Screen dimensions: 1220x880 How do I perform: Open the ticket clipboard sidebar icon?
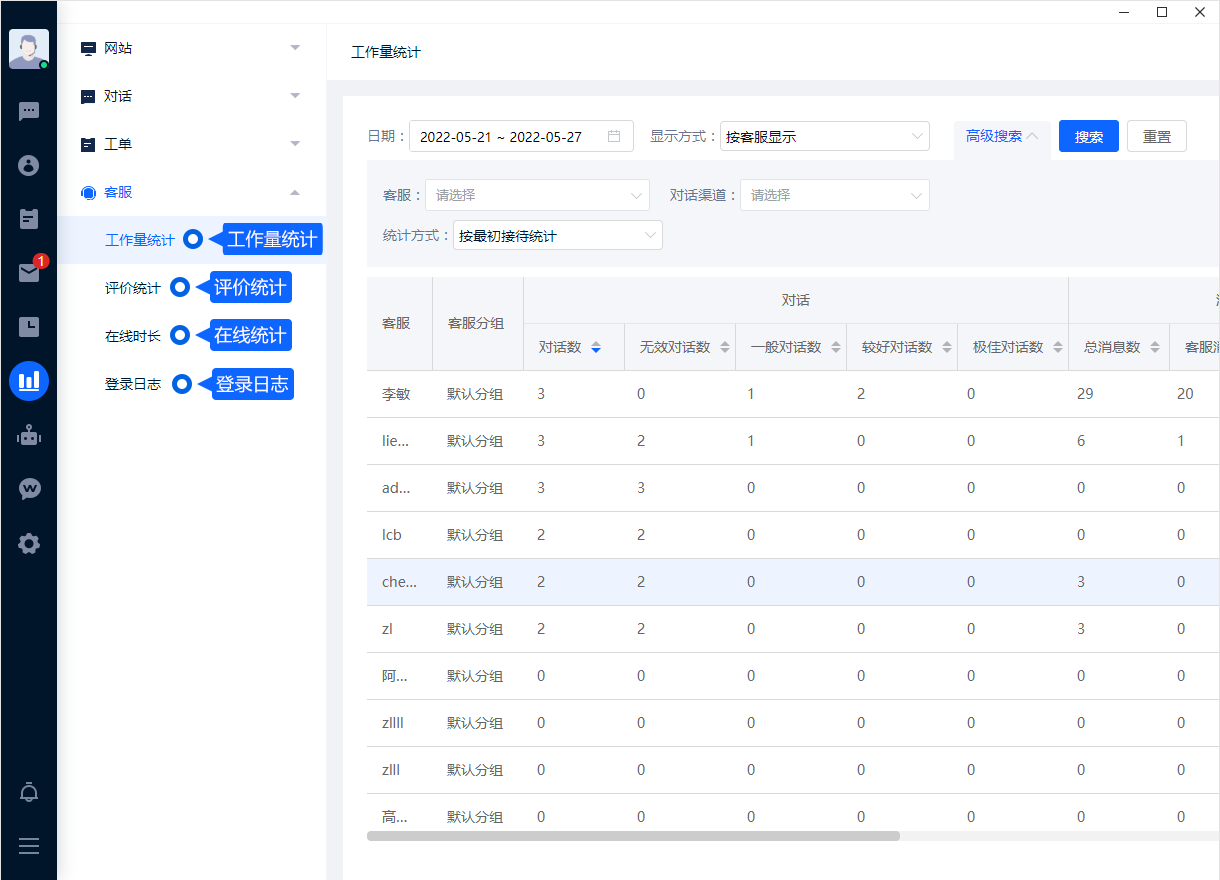click(x=29, y=218)
